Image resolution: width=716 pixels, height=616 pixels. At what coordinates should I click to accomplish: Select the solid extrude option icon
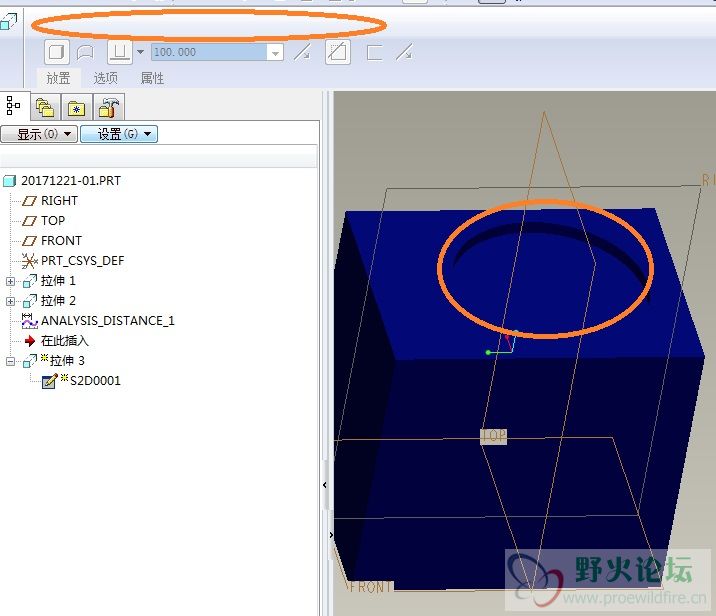(57, 52)
